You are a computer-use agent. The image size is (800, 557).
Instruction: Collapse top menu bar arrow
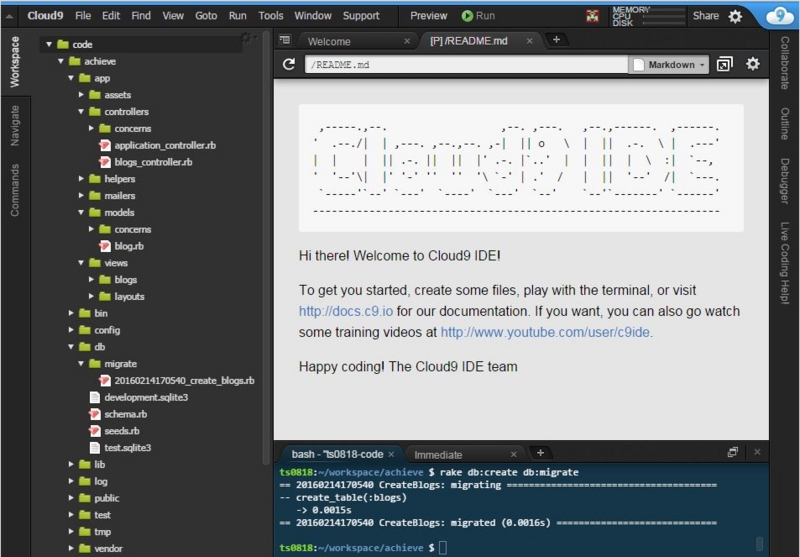[9, 16]
